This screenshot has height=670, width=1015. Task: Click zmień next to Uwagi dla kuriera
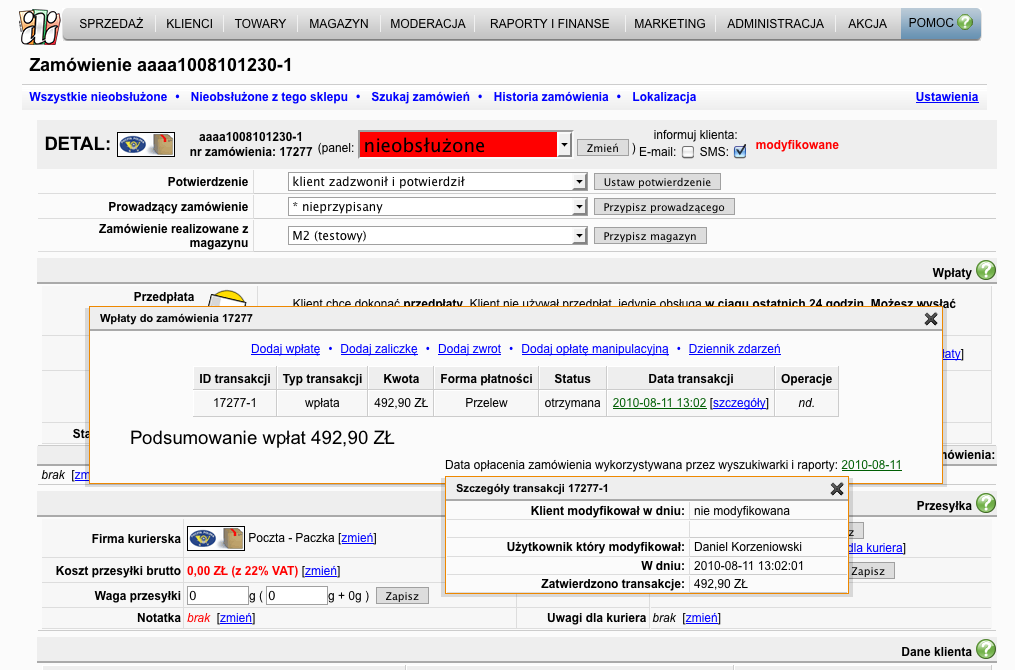pyautogui.click(x=701, y=618)
